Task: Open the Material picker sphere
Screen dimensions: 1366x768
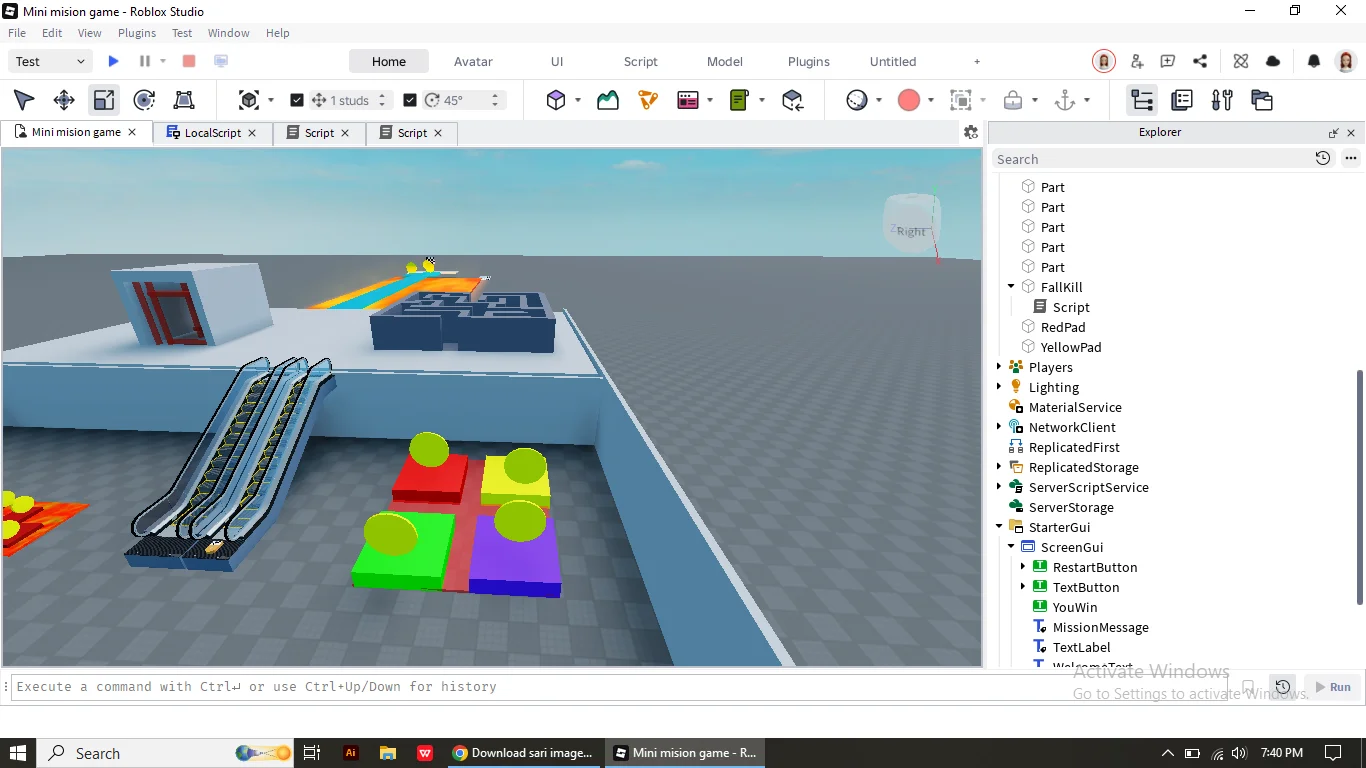Action: (857, 100)
